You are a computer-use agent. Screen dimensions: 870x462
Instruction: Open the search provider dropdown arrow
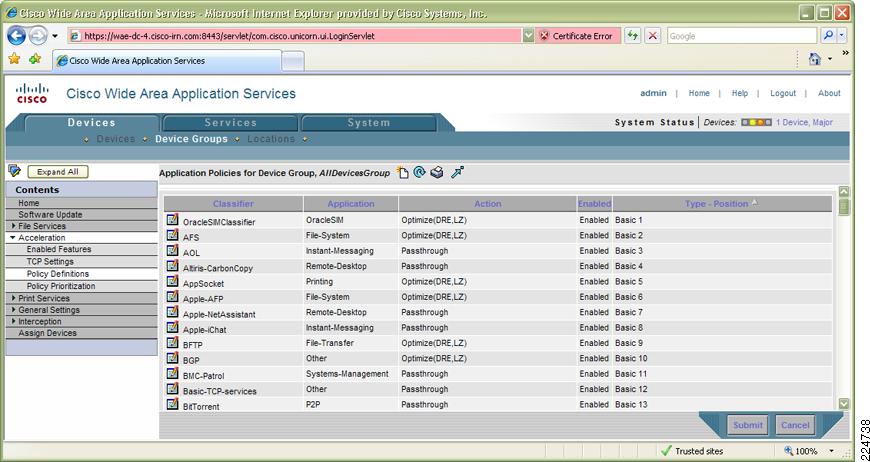(x=842, y=36)
